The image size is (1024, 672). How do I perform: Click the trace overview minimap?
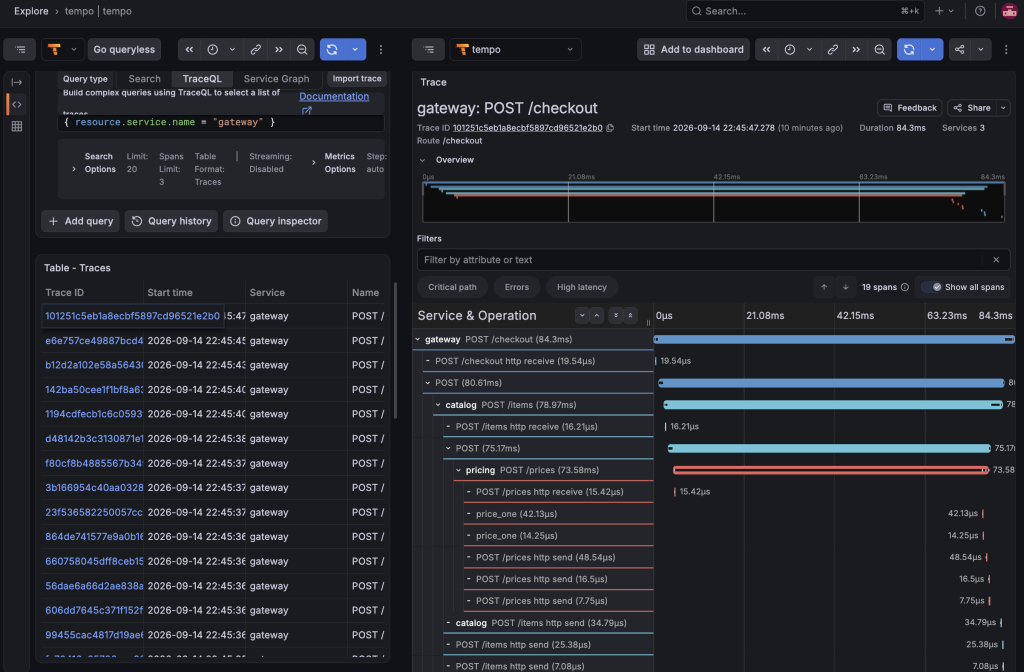pos(713,201)
